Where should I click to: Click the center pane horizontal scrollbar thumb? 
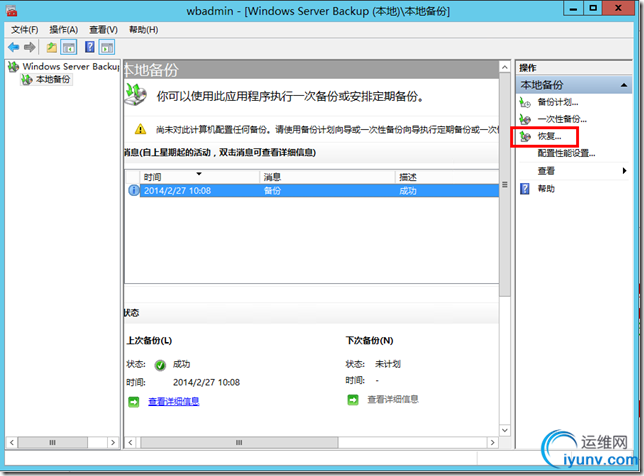[239, 442]
